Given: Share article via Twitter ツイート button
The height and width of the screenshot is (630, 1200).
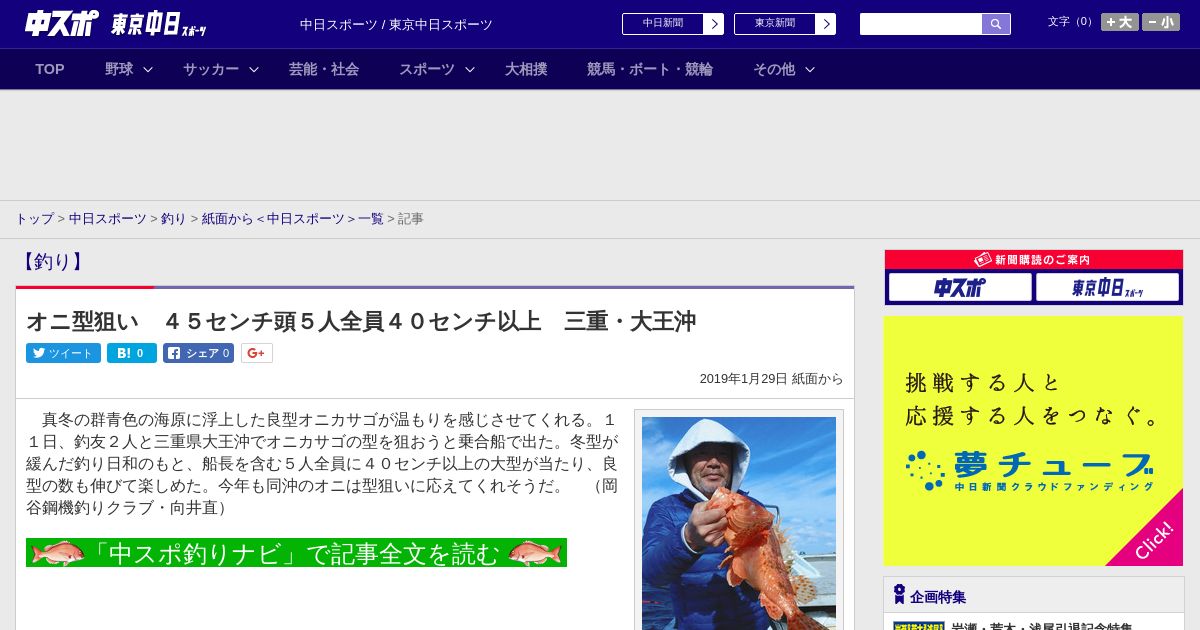Looking at the screenshot, I should (63, 353).
